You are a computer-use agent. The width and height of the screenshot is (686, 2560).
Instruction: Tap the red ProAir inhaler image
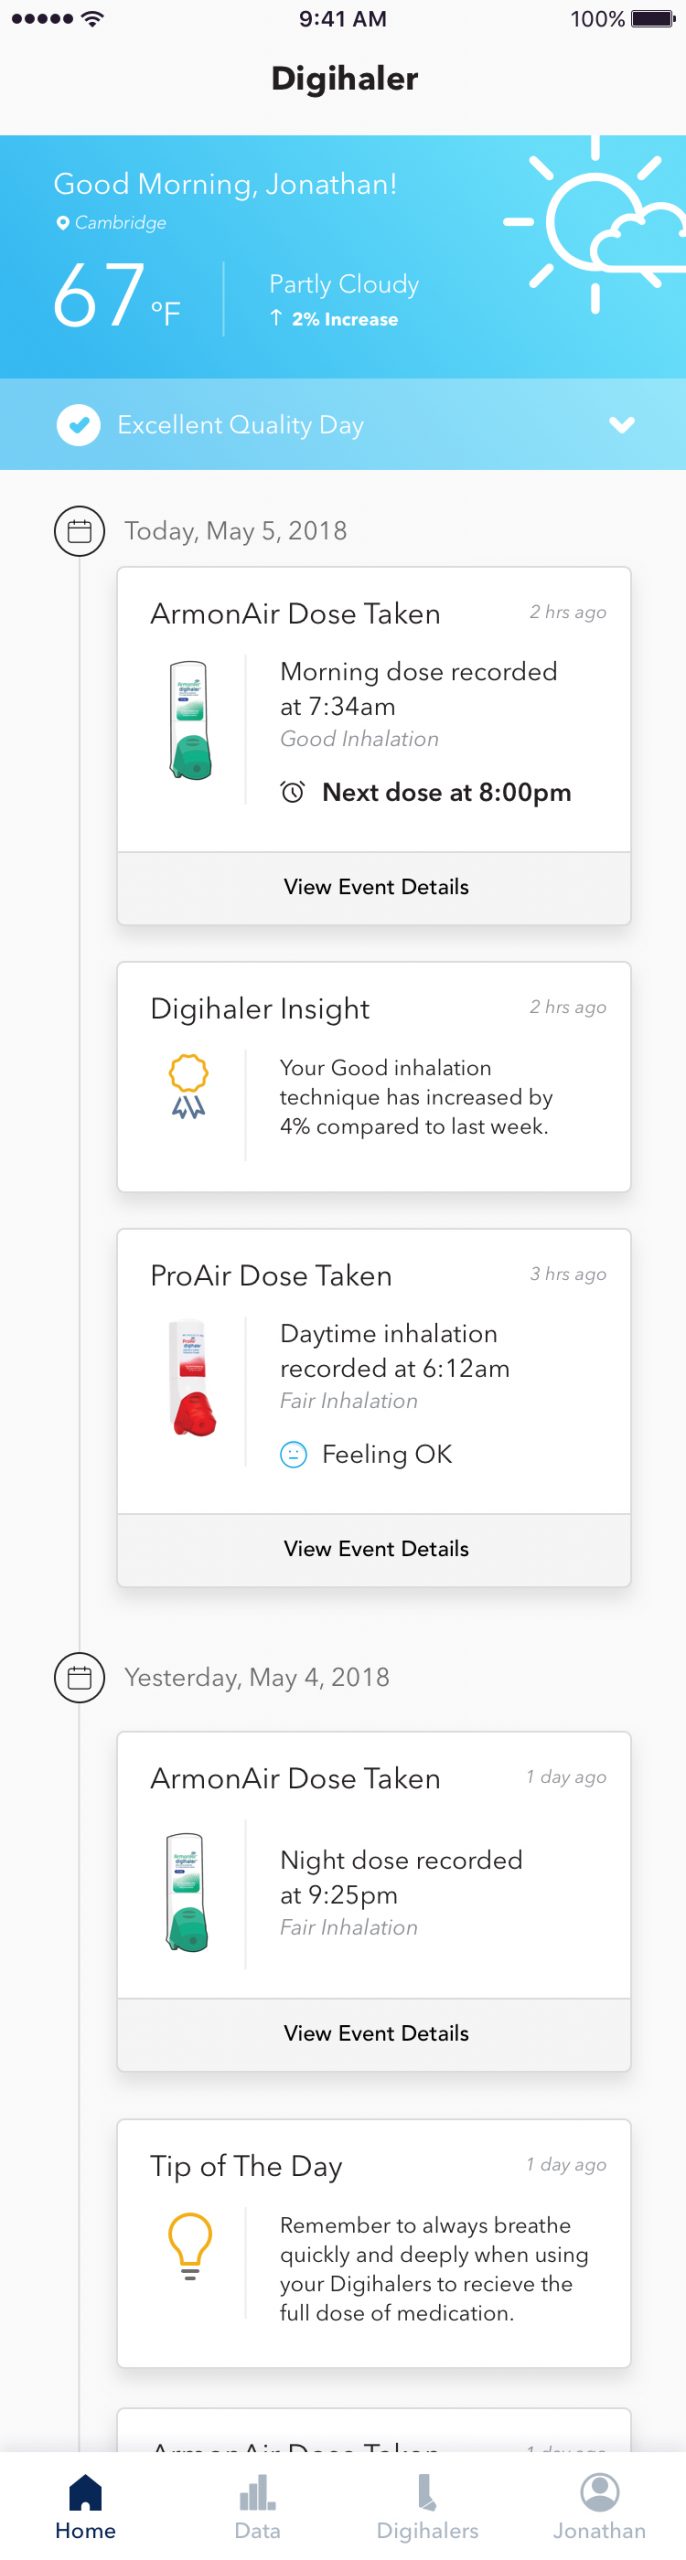pyautogui.click(x=193, y=1379)
